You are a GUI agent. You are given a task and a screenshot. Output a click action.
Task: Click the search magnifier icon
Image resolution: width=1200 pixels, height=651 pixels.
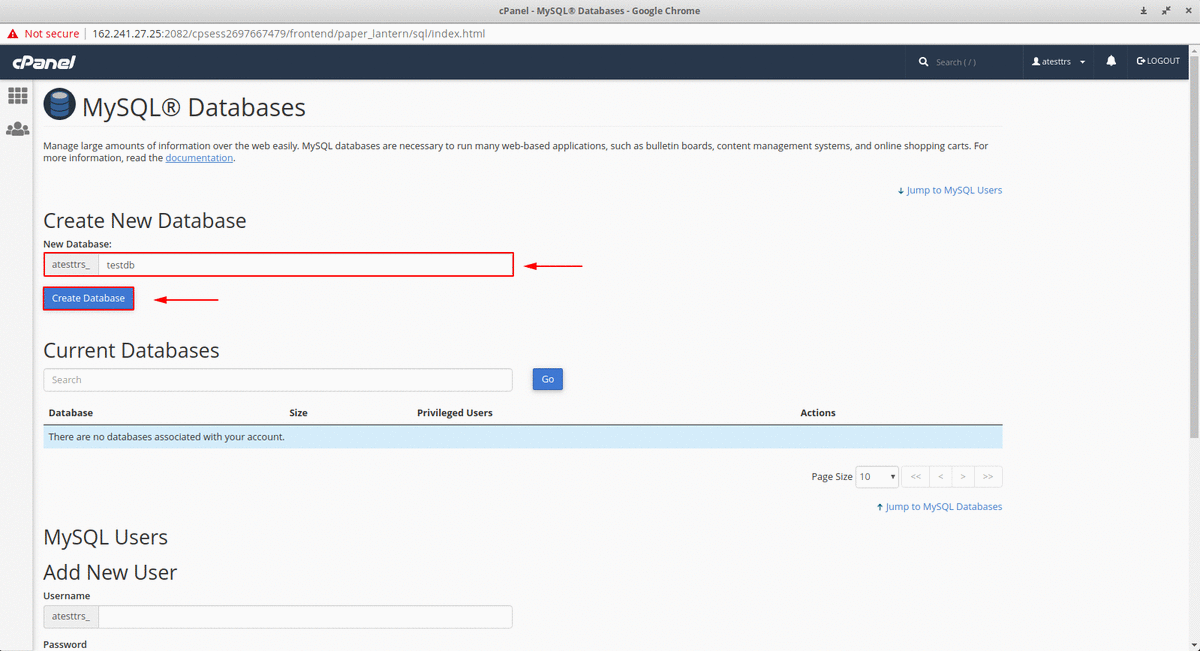coord(923,62)
